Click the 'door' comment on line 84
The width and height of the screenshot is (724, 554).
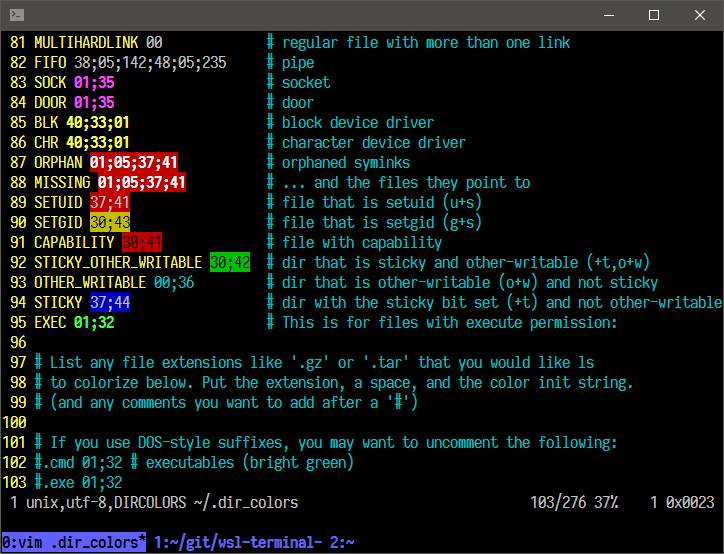click(x=298, y=102)
